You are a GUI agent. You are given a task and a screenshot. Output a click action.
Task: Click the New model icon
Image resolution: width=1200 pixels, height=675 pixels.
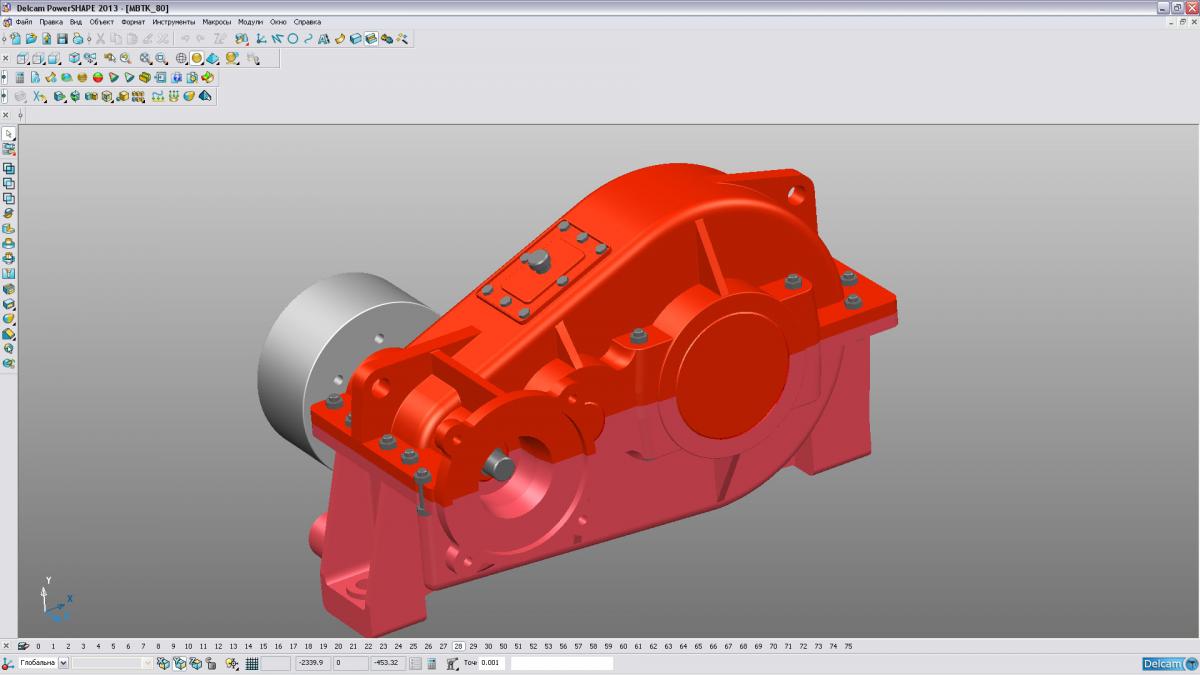tap(16, 39)
